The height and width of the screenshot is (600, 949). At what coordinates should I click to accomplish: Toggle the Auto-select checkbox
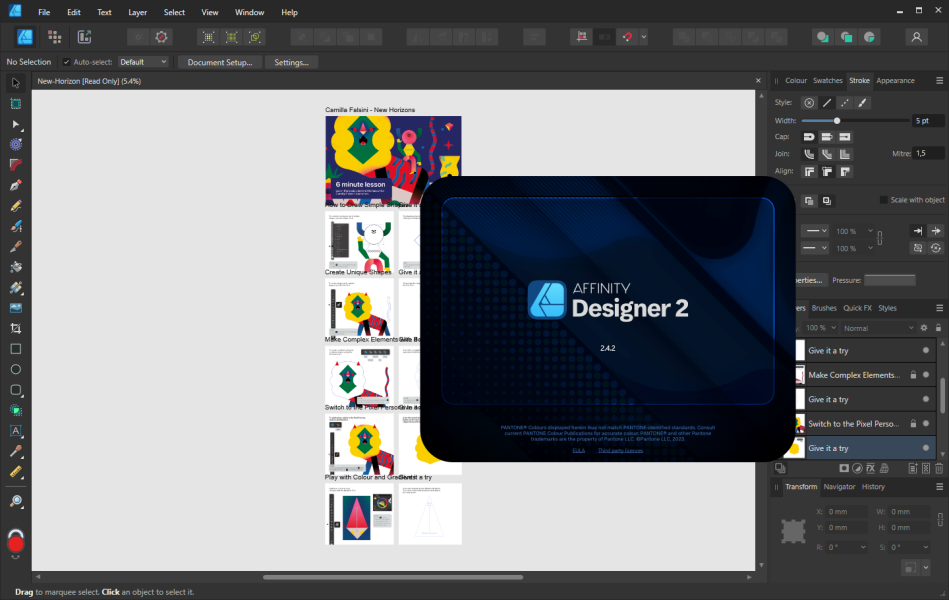click(x=67, y=62)
